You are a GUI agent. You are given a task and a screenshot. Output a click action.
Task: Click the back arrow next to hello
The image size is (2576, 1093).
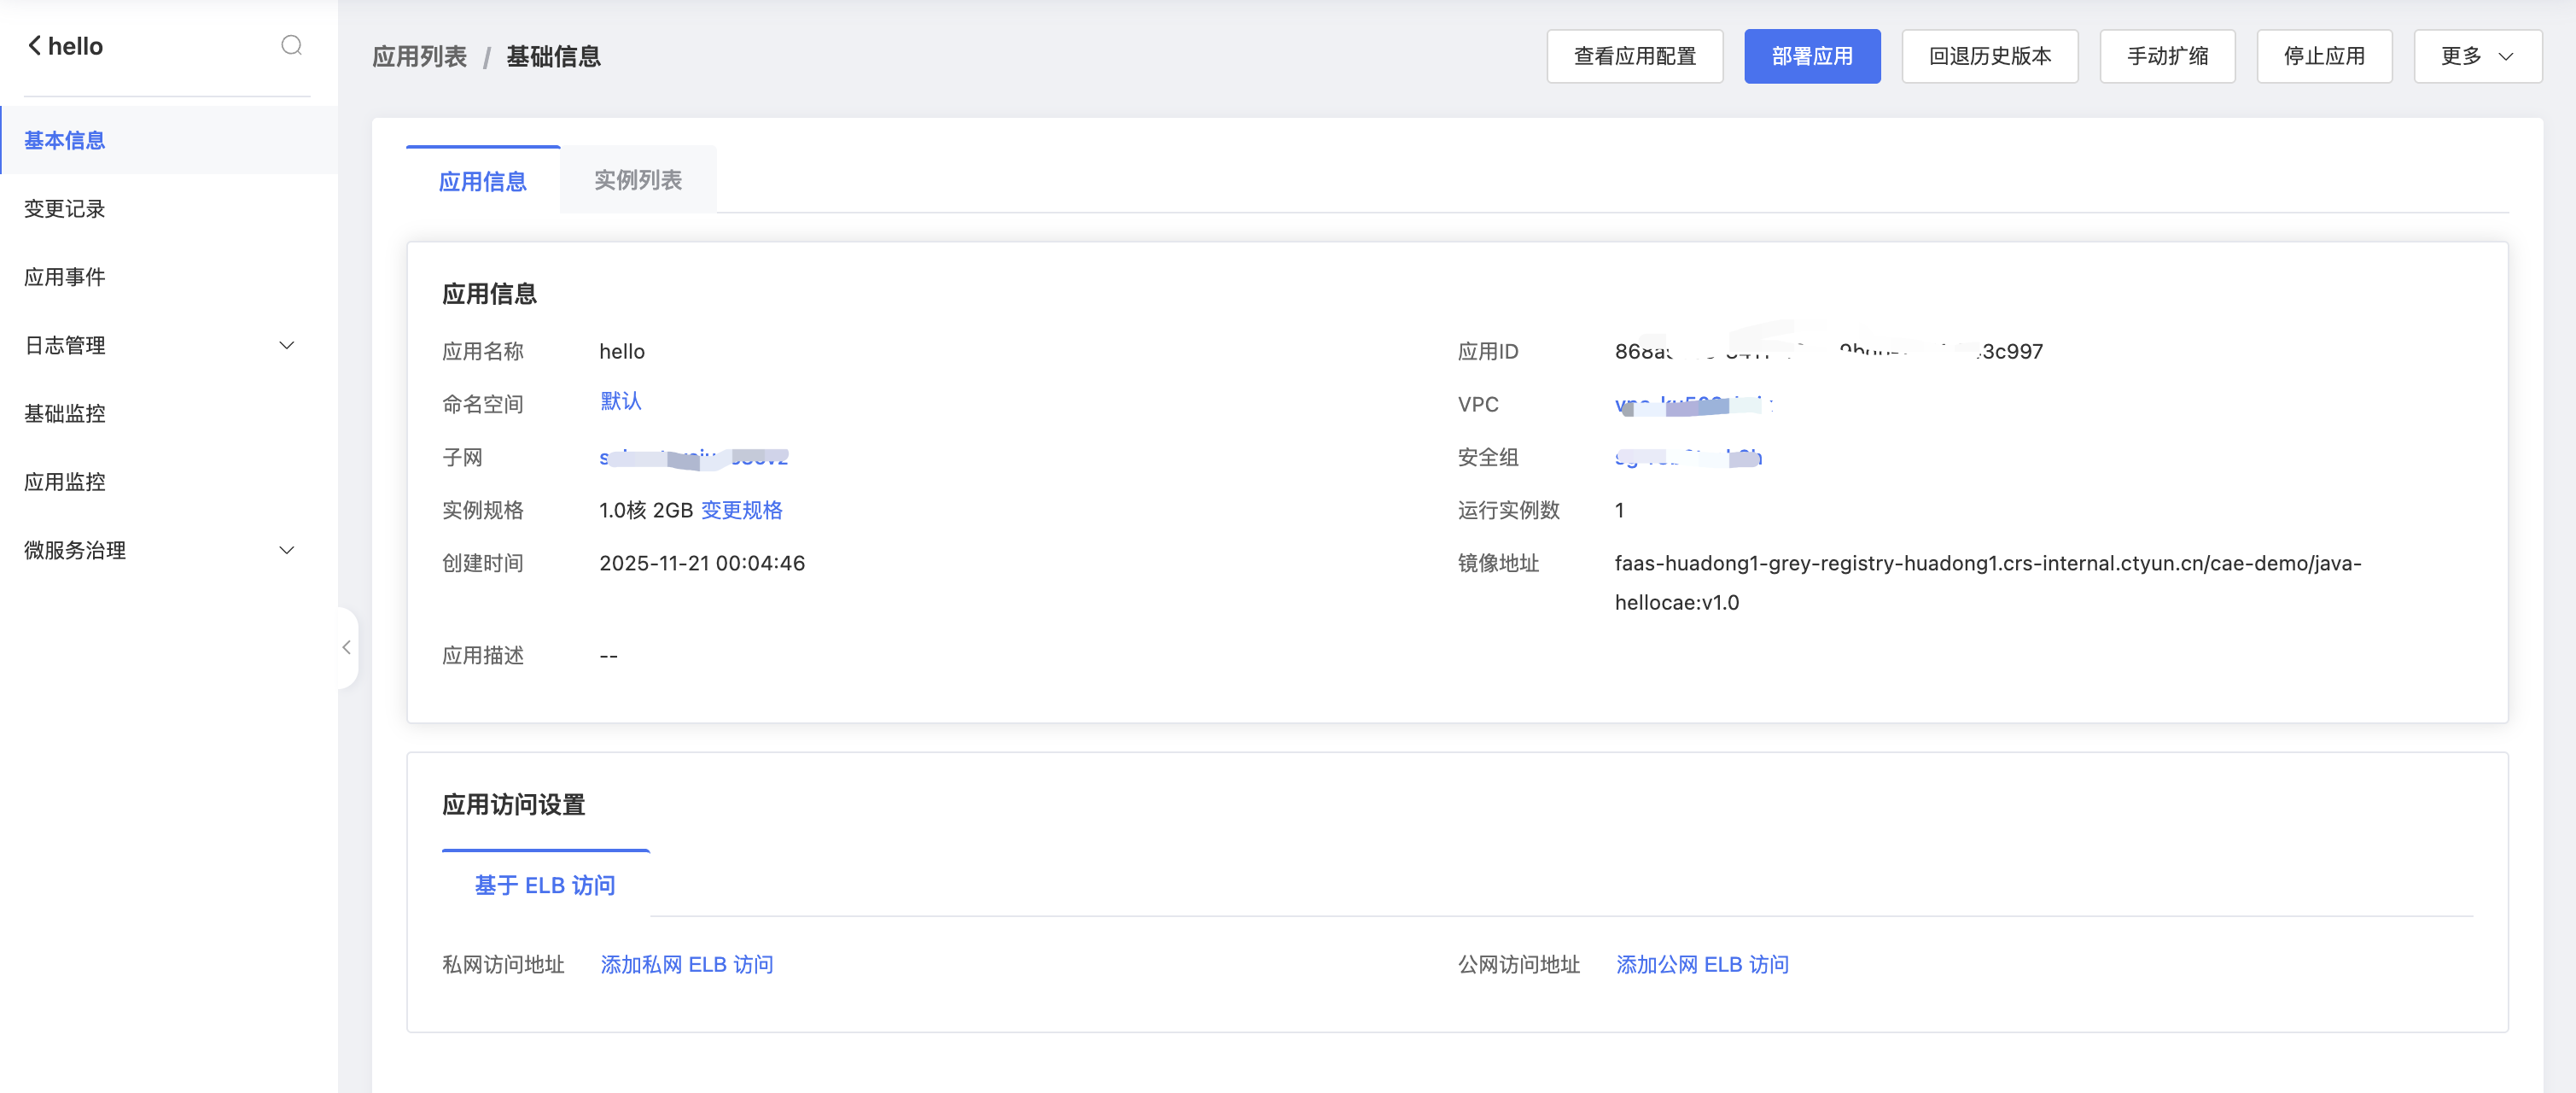coord(34,46)
